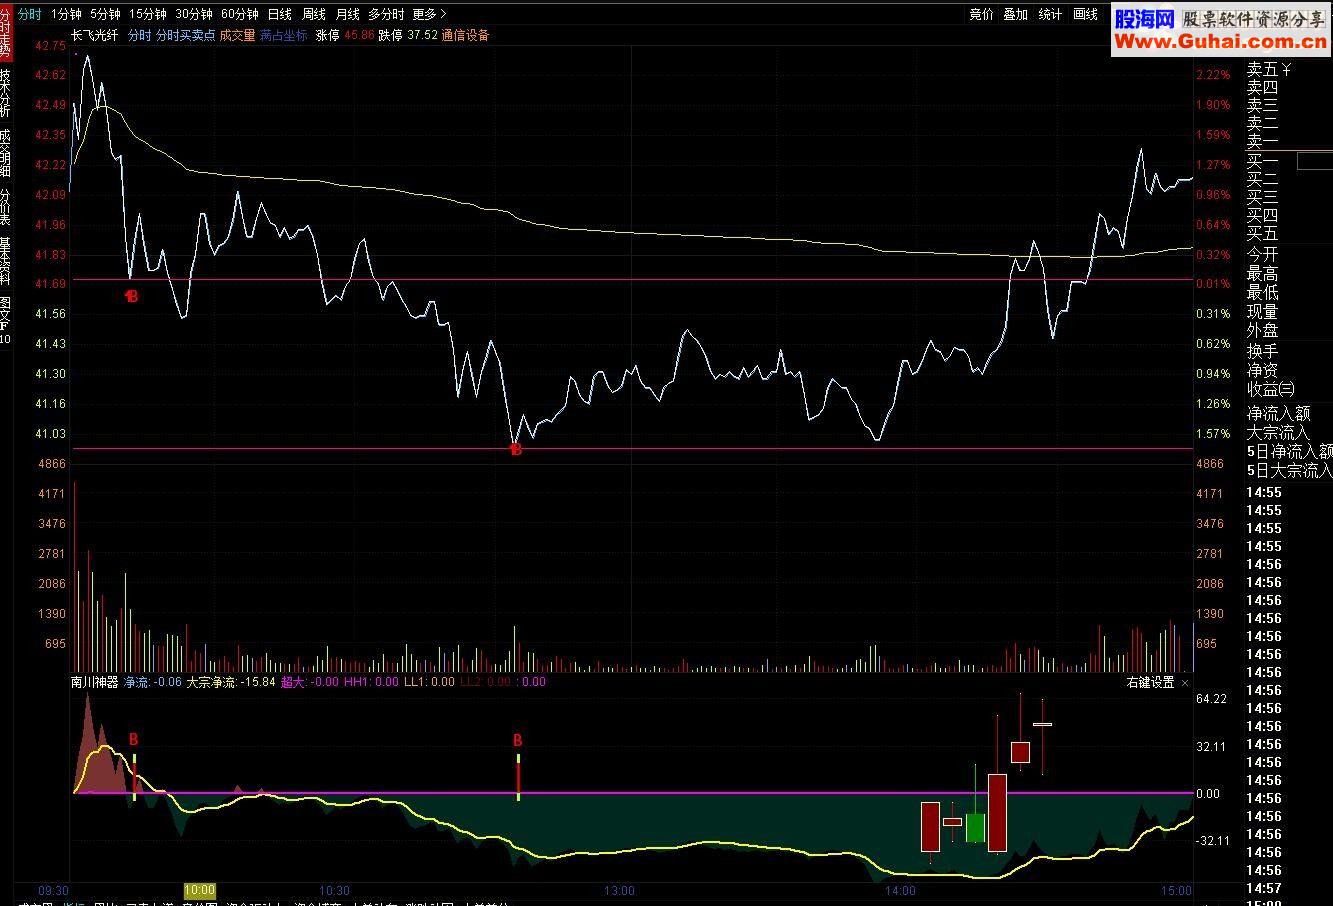Click the 通信设备 sector link
Screen dimensions: 1333x906
465,35
